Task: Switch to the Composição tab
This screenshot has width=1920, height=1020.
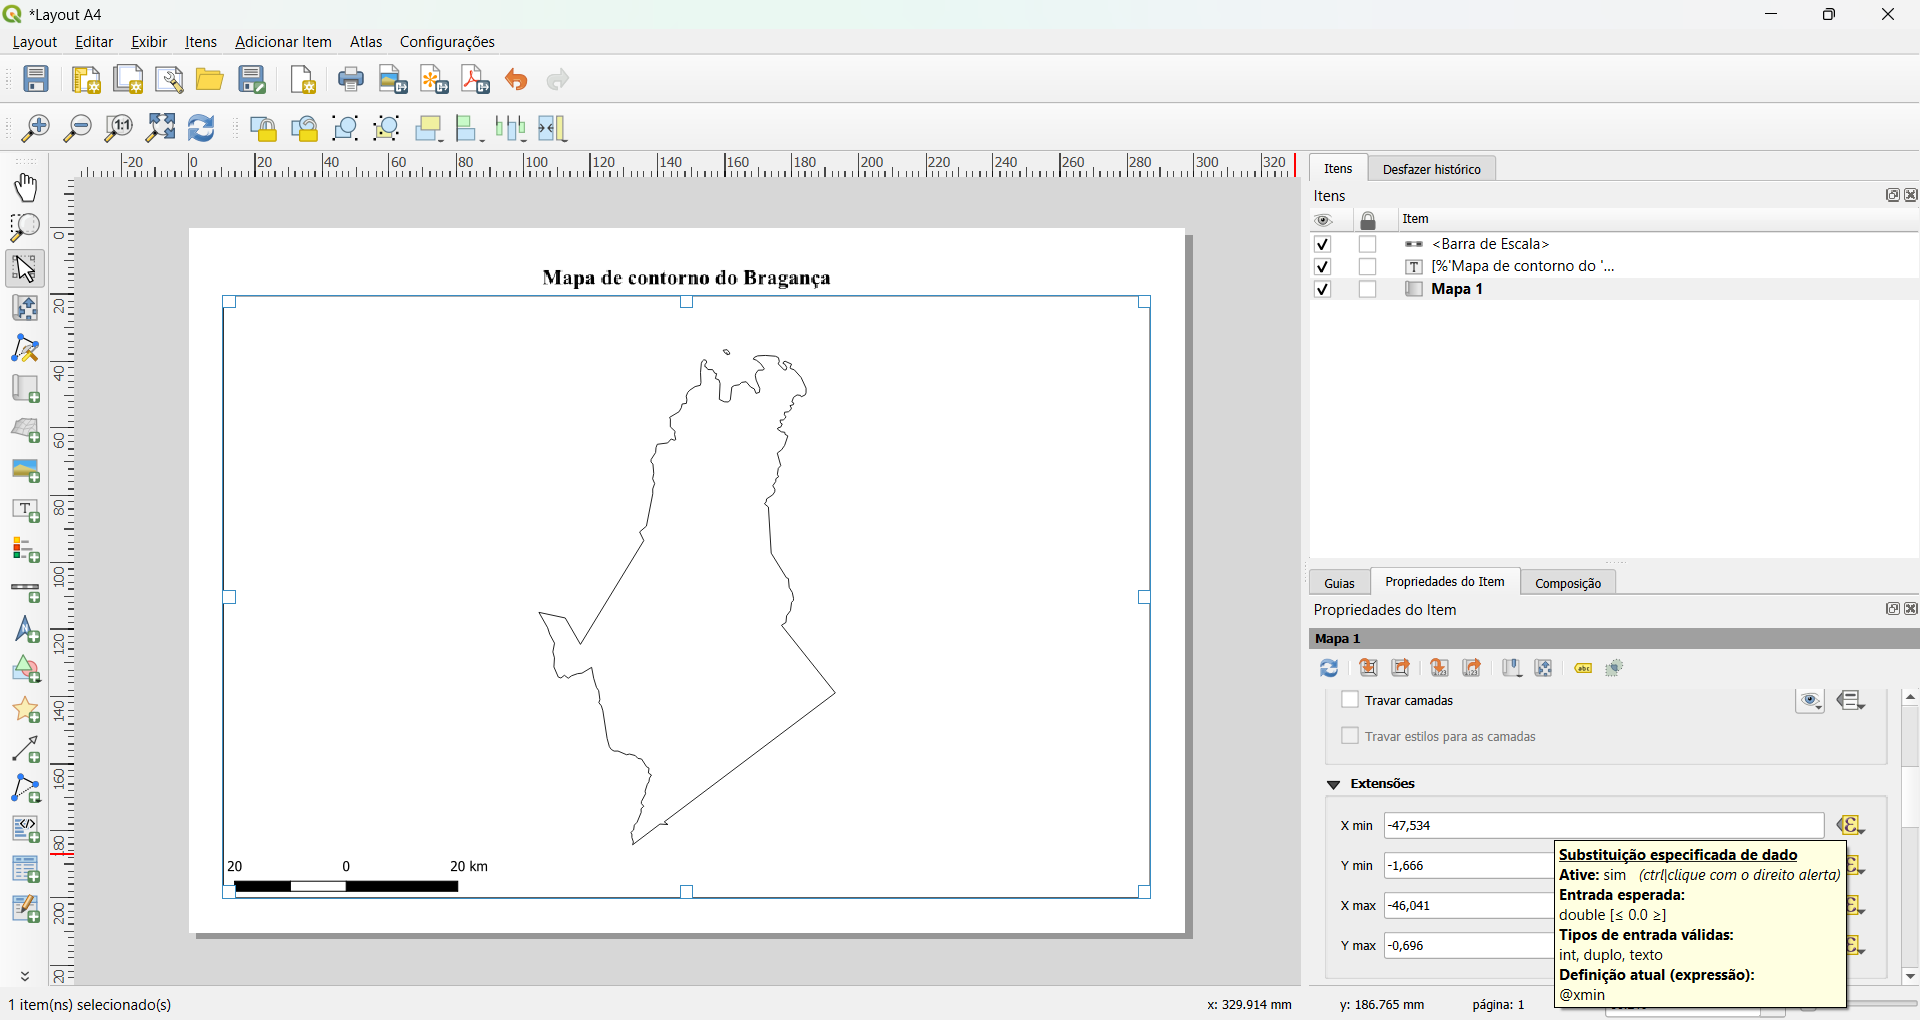Action: [1567, 582]
